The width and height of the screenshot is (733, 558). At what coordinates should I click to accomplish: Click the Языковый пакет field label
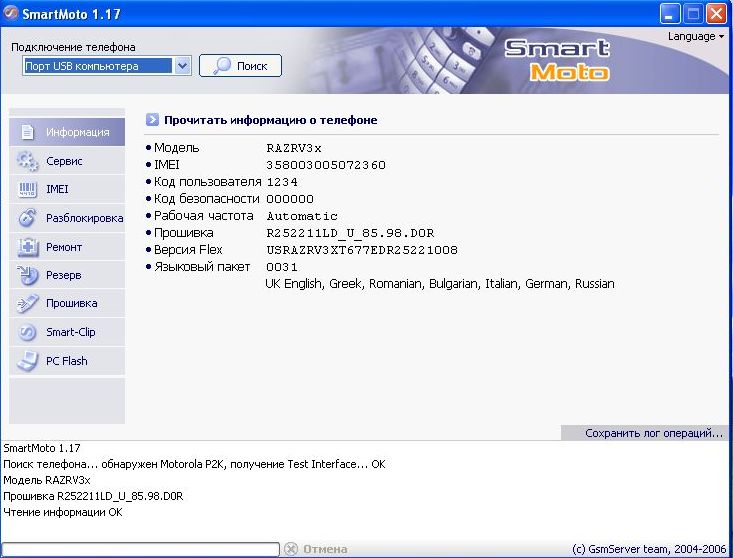201,267
